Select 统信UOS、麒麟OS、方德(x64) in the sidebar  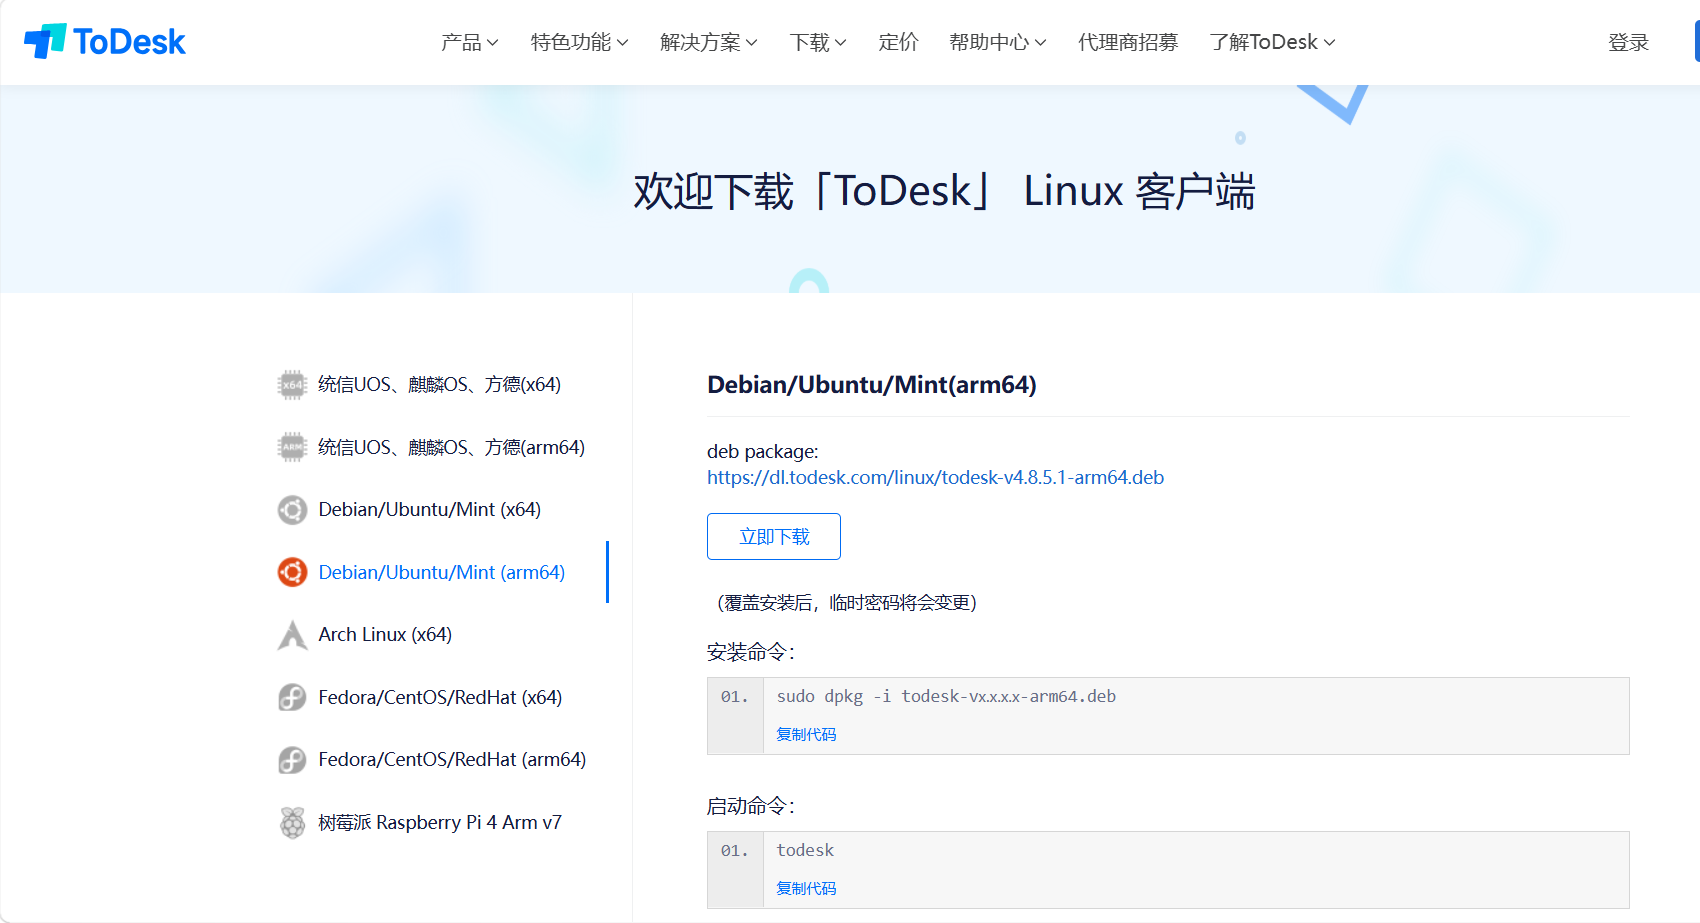pos(439,385)
